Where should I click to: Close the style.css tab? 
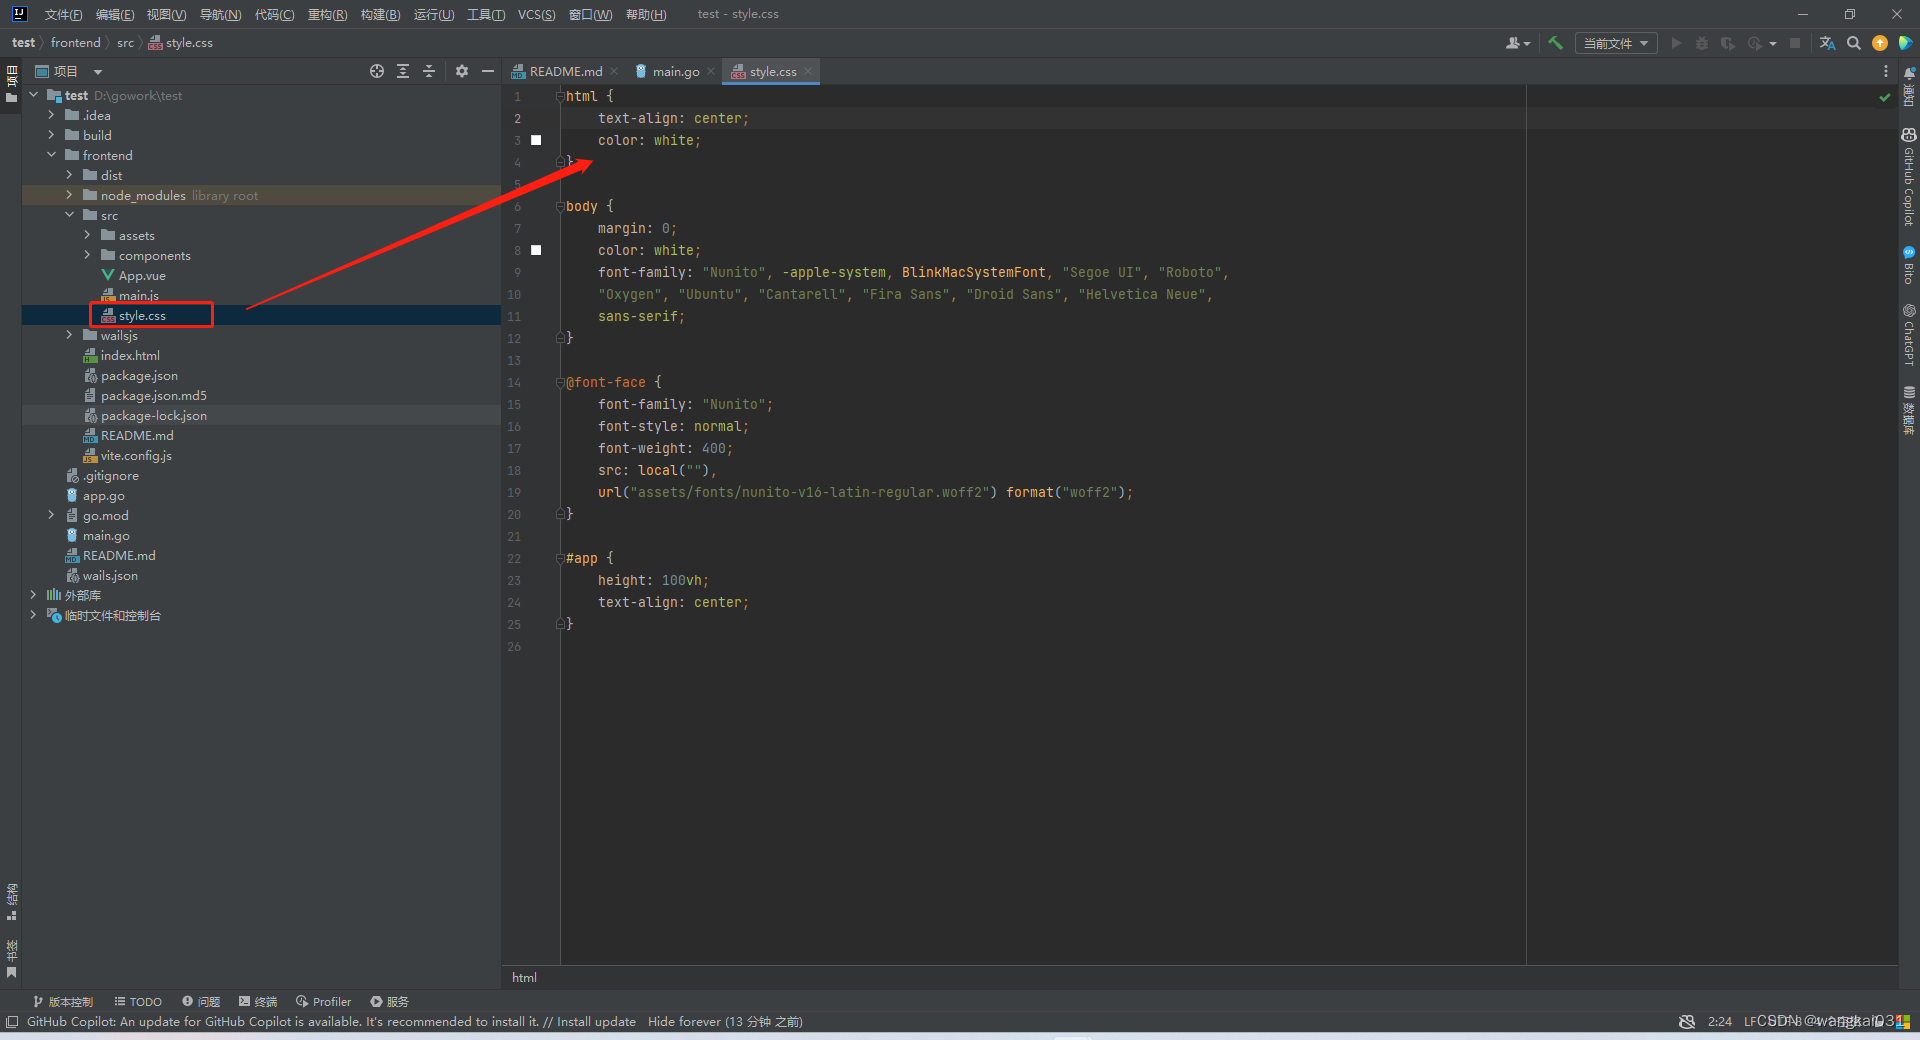tap(808, 71)
